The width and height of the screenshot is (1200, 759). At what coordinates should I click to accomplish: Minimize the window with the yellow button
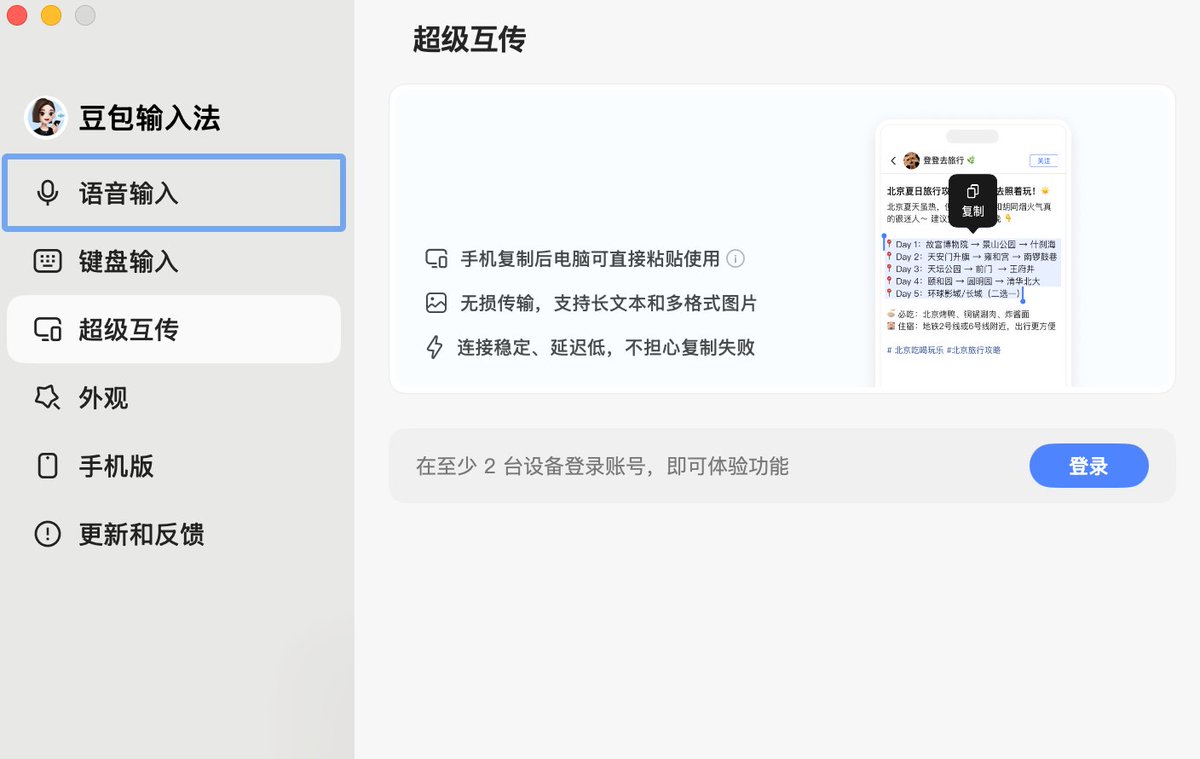(51, 15)
